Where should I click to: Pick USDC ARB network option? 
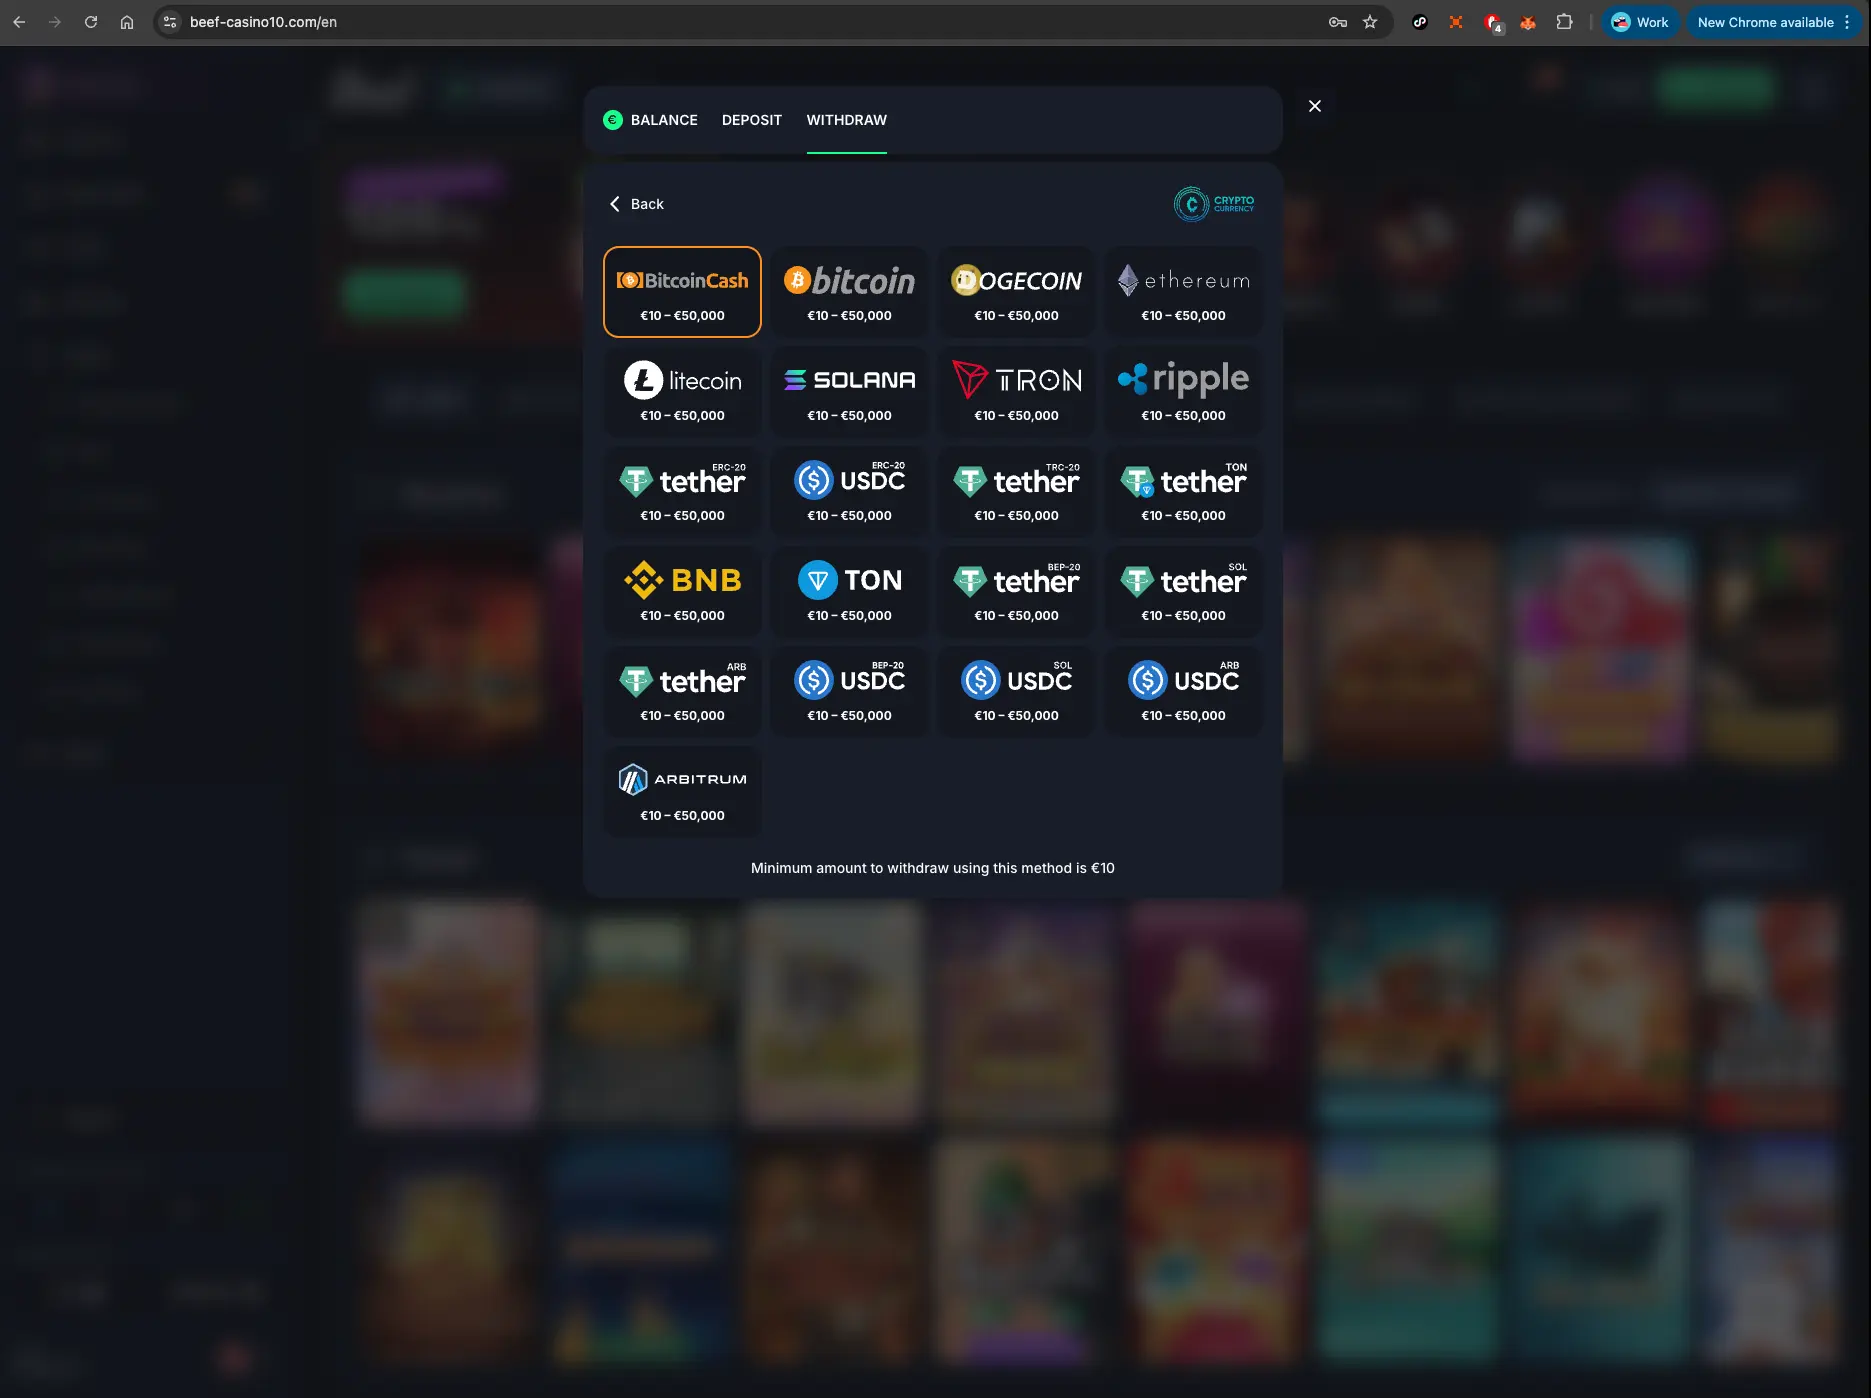tap(1183, 692)
